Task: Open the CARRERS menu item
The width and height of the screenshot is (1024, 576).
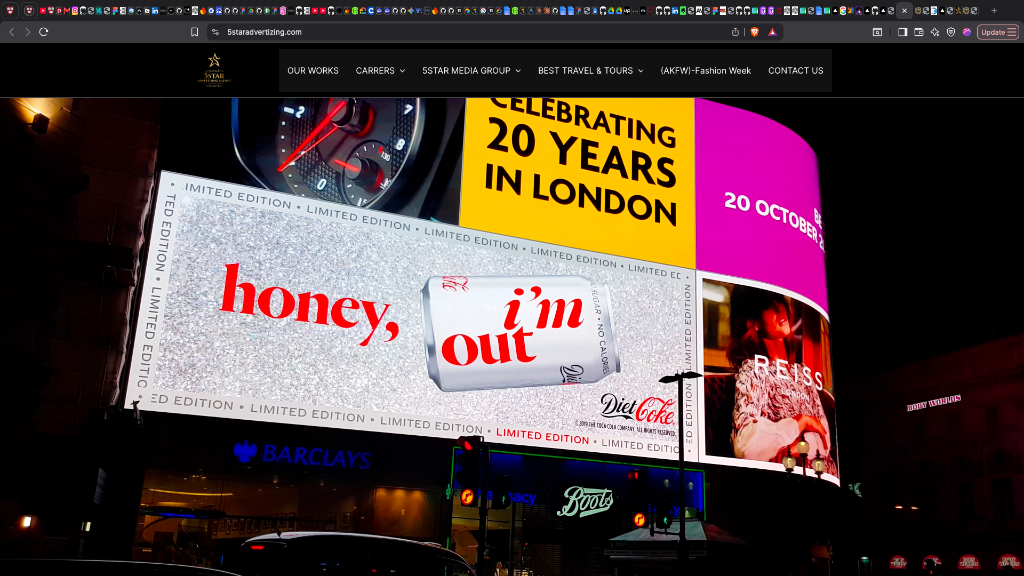Action: 375,71
